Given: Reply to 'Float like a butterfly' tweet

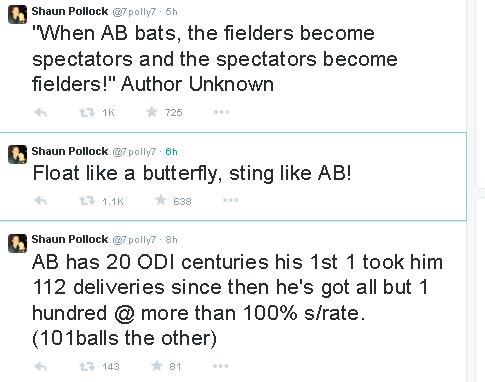Looking at the screenshot, I should point(41,201).
